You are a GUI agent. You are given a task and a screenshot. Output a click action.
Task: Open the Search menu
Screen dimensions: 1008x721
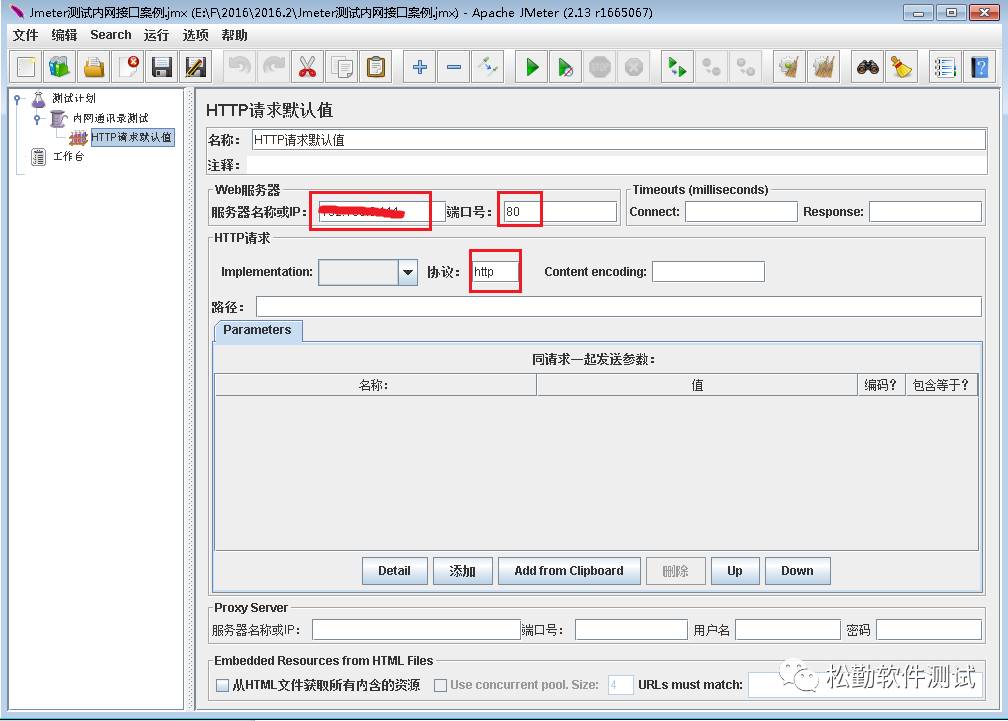pyautogui.click(x=111, y=35)
